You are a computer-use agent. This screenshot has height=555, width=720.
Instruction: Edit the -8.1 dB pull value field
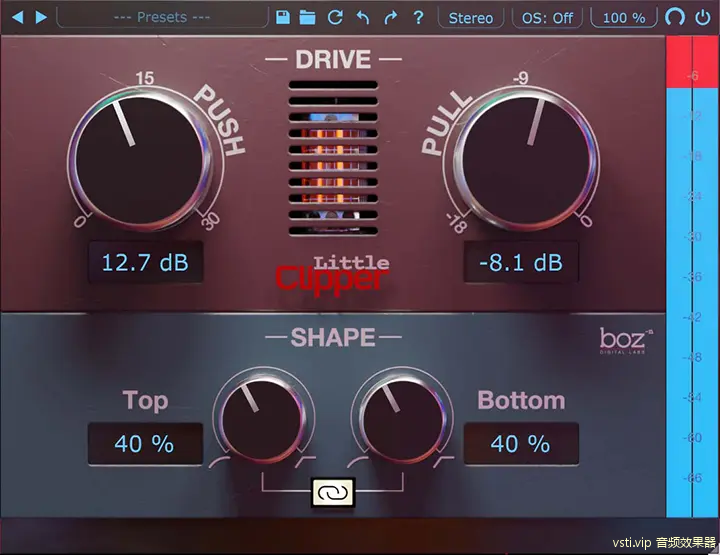coord(521,262)
